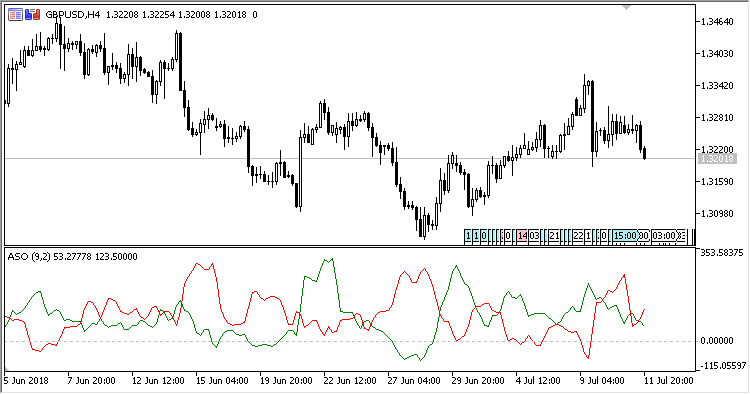This screenshot has width=750, height=394.
Task: Click the chart shift triangle marker at top
Action: coord(627,7)
